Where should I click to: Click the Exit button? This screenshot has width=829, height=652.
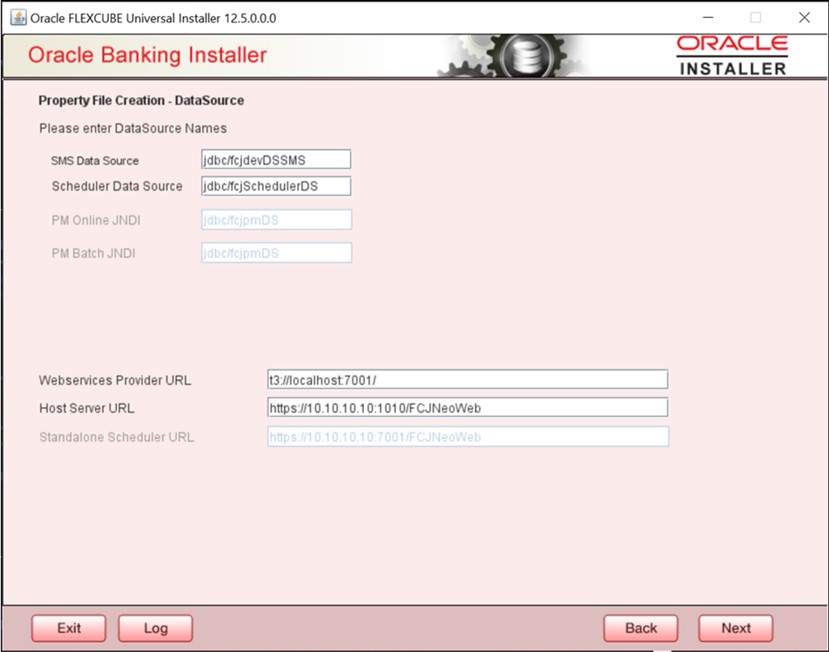tap(69, 628)
